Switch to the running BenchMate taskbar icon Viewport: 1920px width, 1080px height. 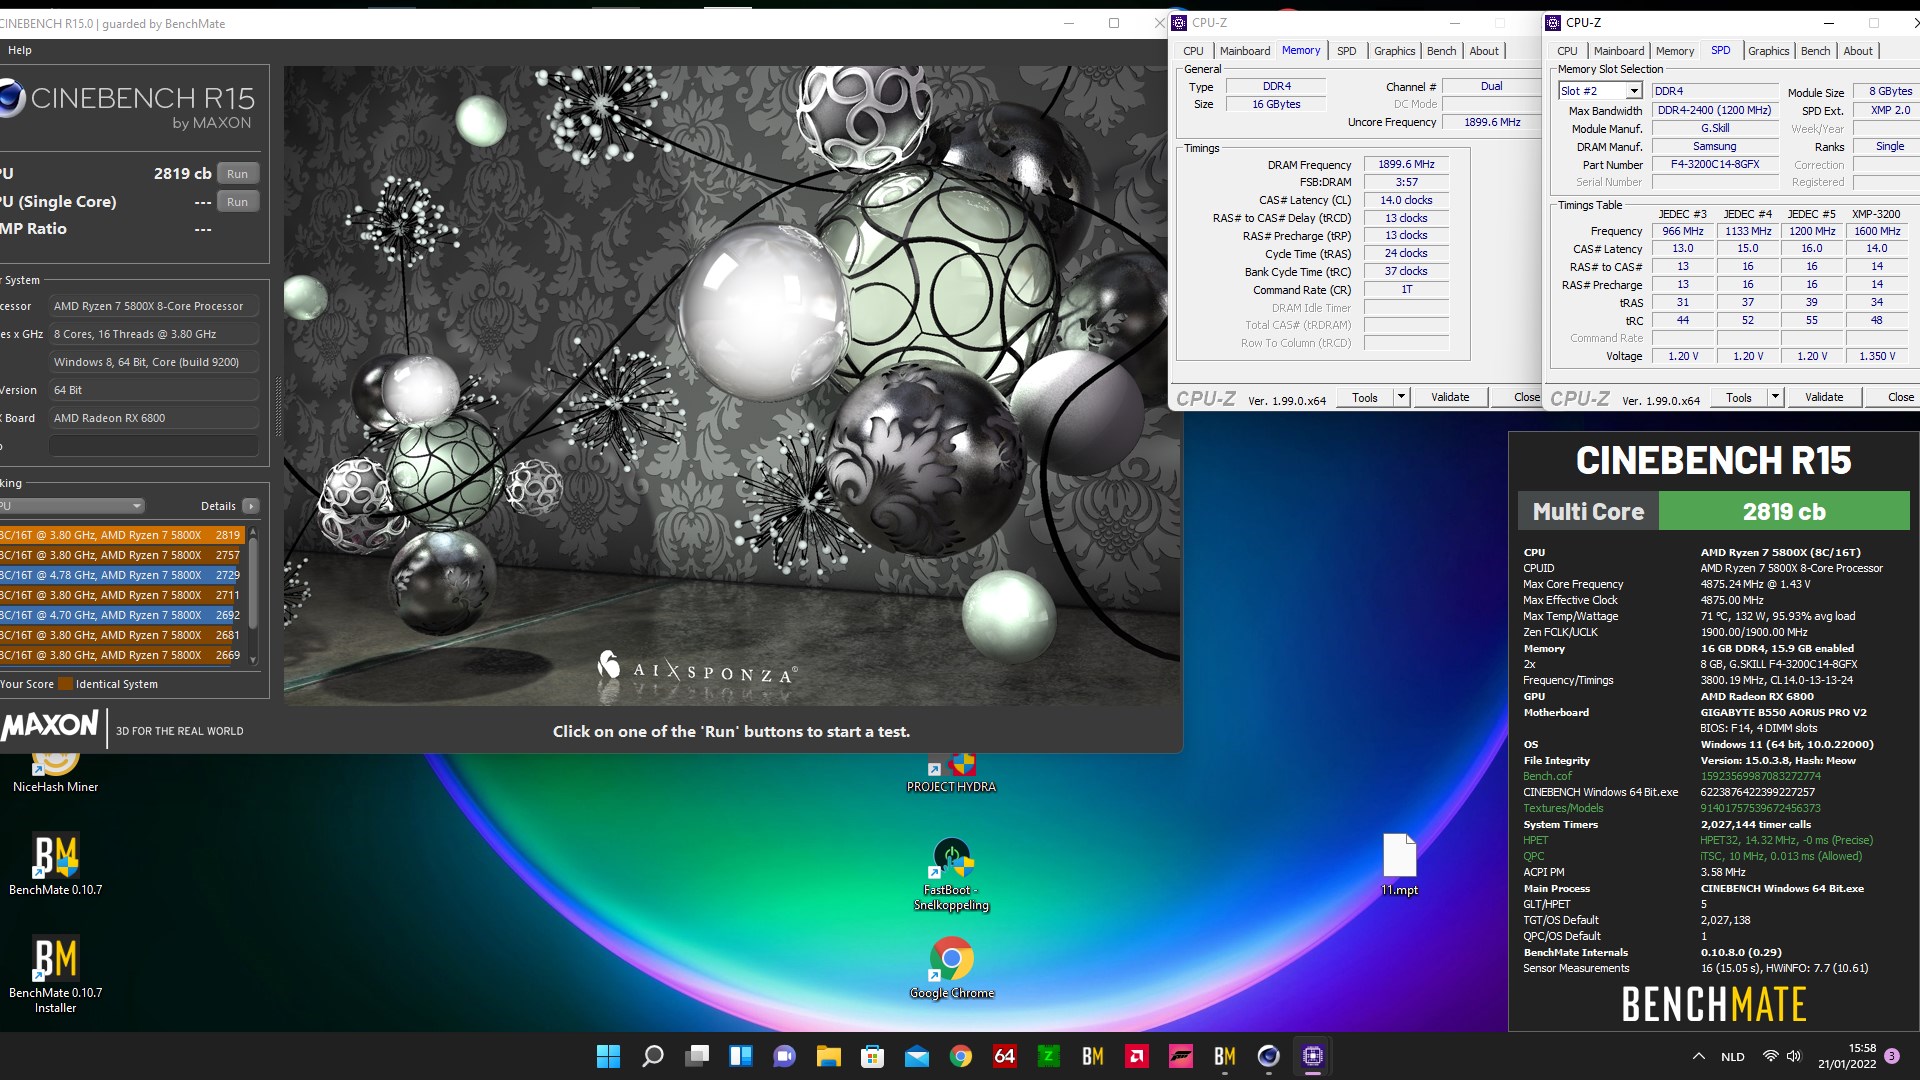pyautogui.click(x=1225, y=1056)
